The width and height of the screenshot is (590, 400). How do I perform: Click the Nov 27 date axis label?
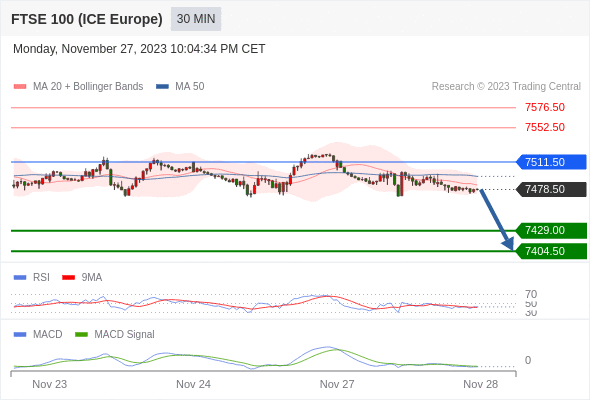click(x=337, y=384)
